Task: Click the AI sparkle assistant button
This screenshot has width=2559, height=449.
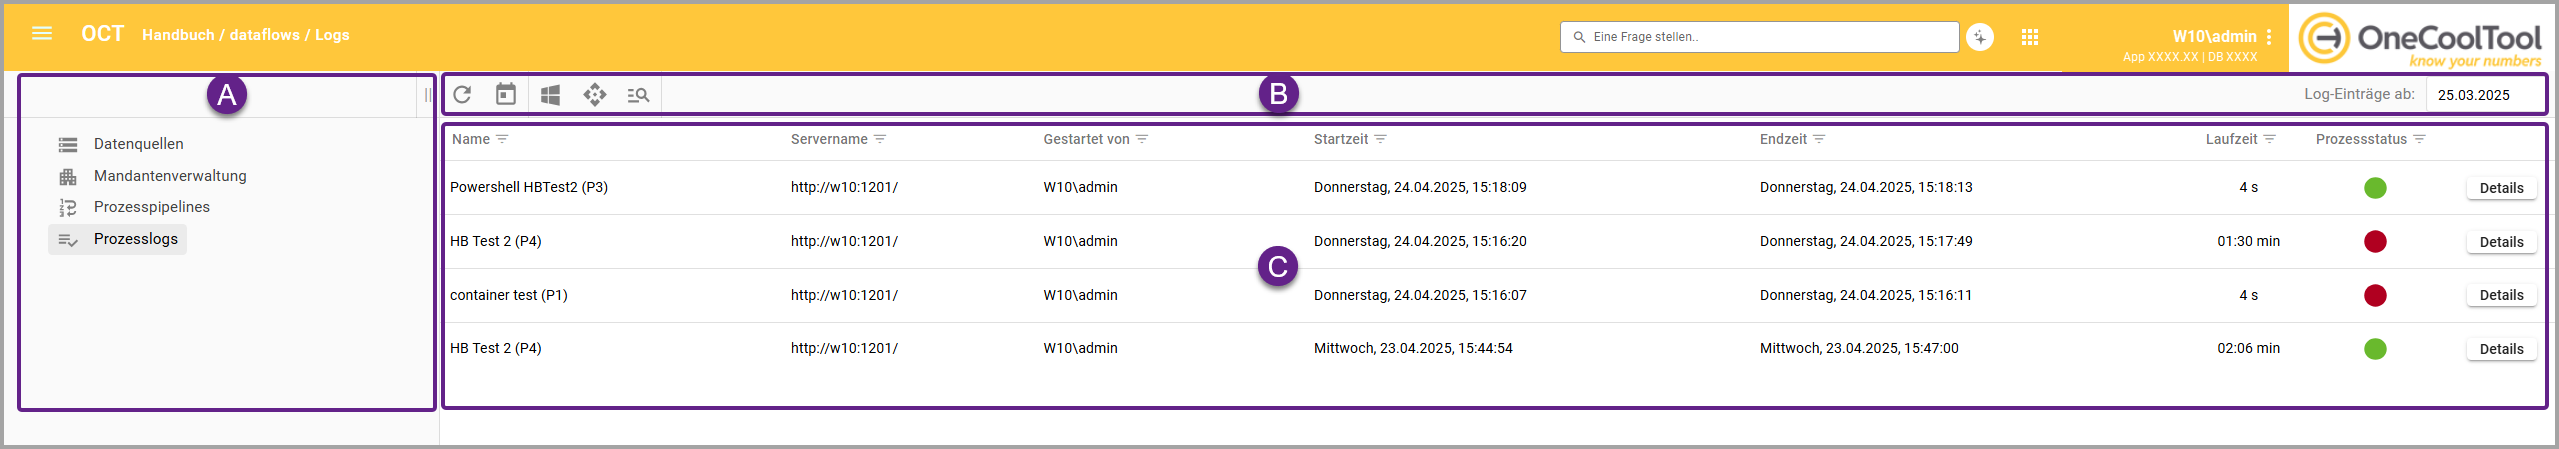Action: click(x=1980, y=37)
